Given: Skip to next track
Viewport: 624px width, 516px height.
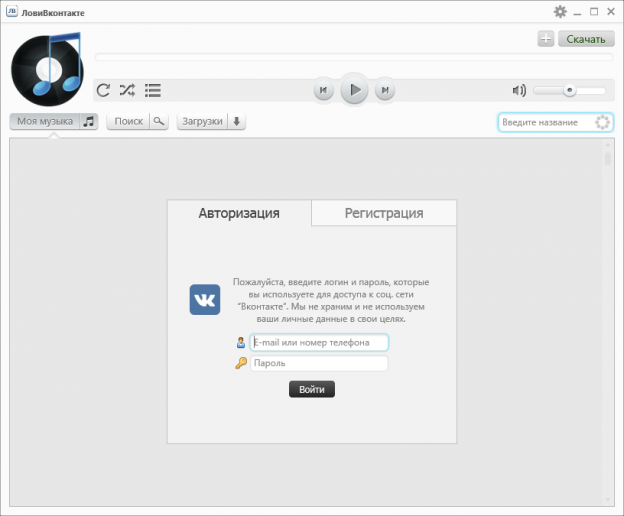Looking at the screenshot, I should pyautogui.click(x=385, y=90).
